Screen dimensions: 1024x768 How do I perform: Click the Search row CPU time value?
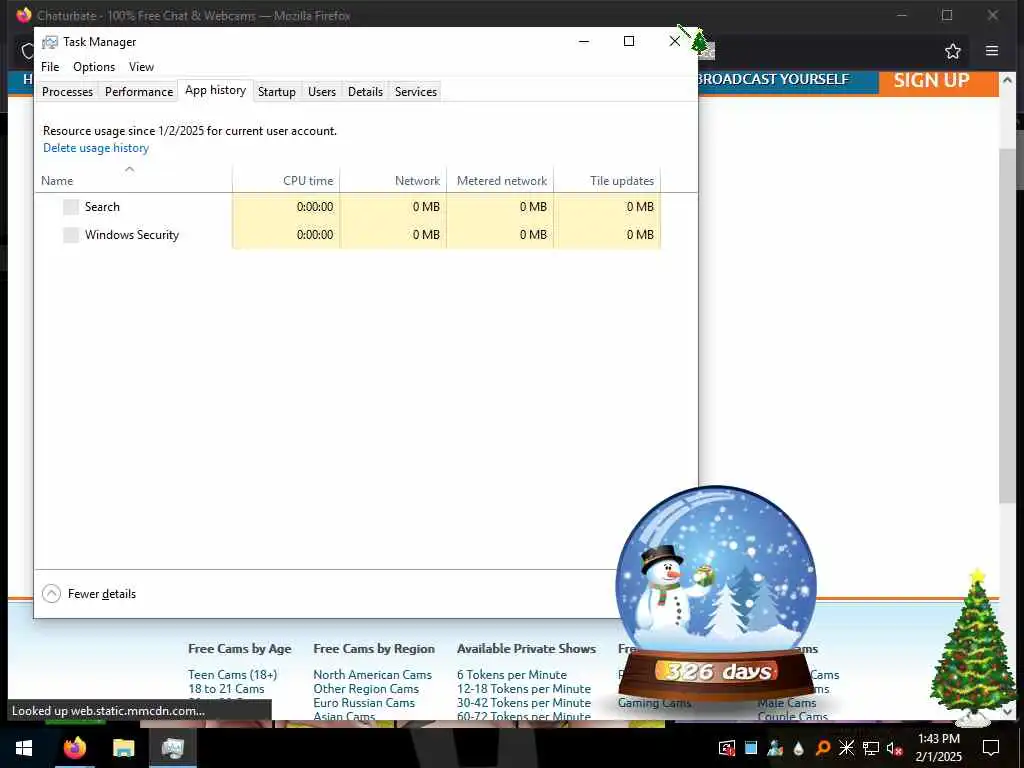315,207
